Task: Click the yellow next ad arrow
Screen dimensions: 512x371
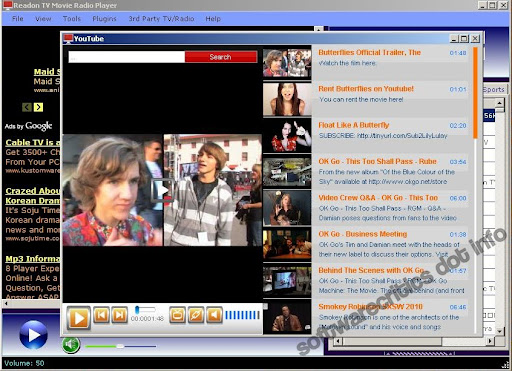Action: [x=38, y=107]
